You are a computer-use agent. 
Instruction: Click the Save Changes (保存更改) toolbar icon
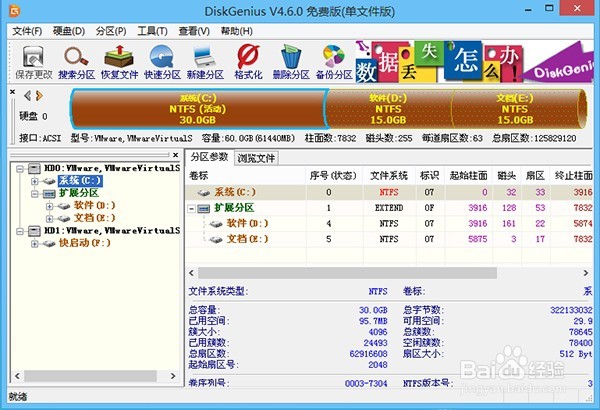[33, 62]
